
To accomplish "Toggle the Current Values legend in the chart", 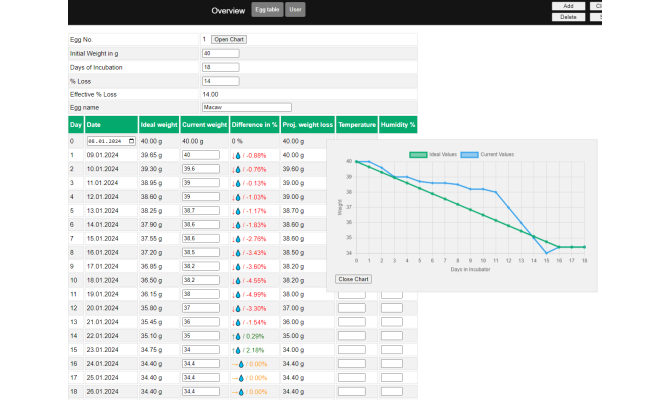I will pos(487,155).
